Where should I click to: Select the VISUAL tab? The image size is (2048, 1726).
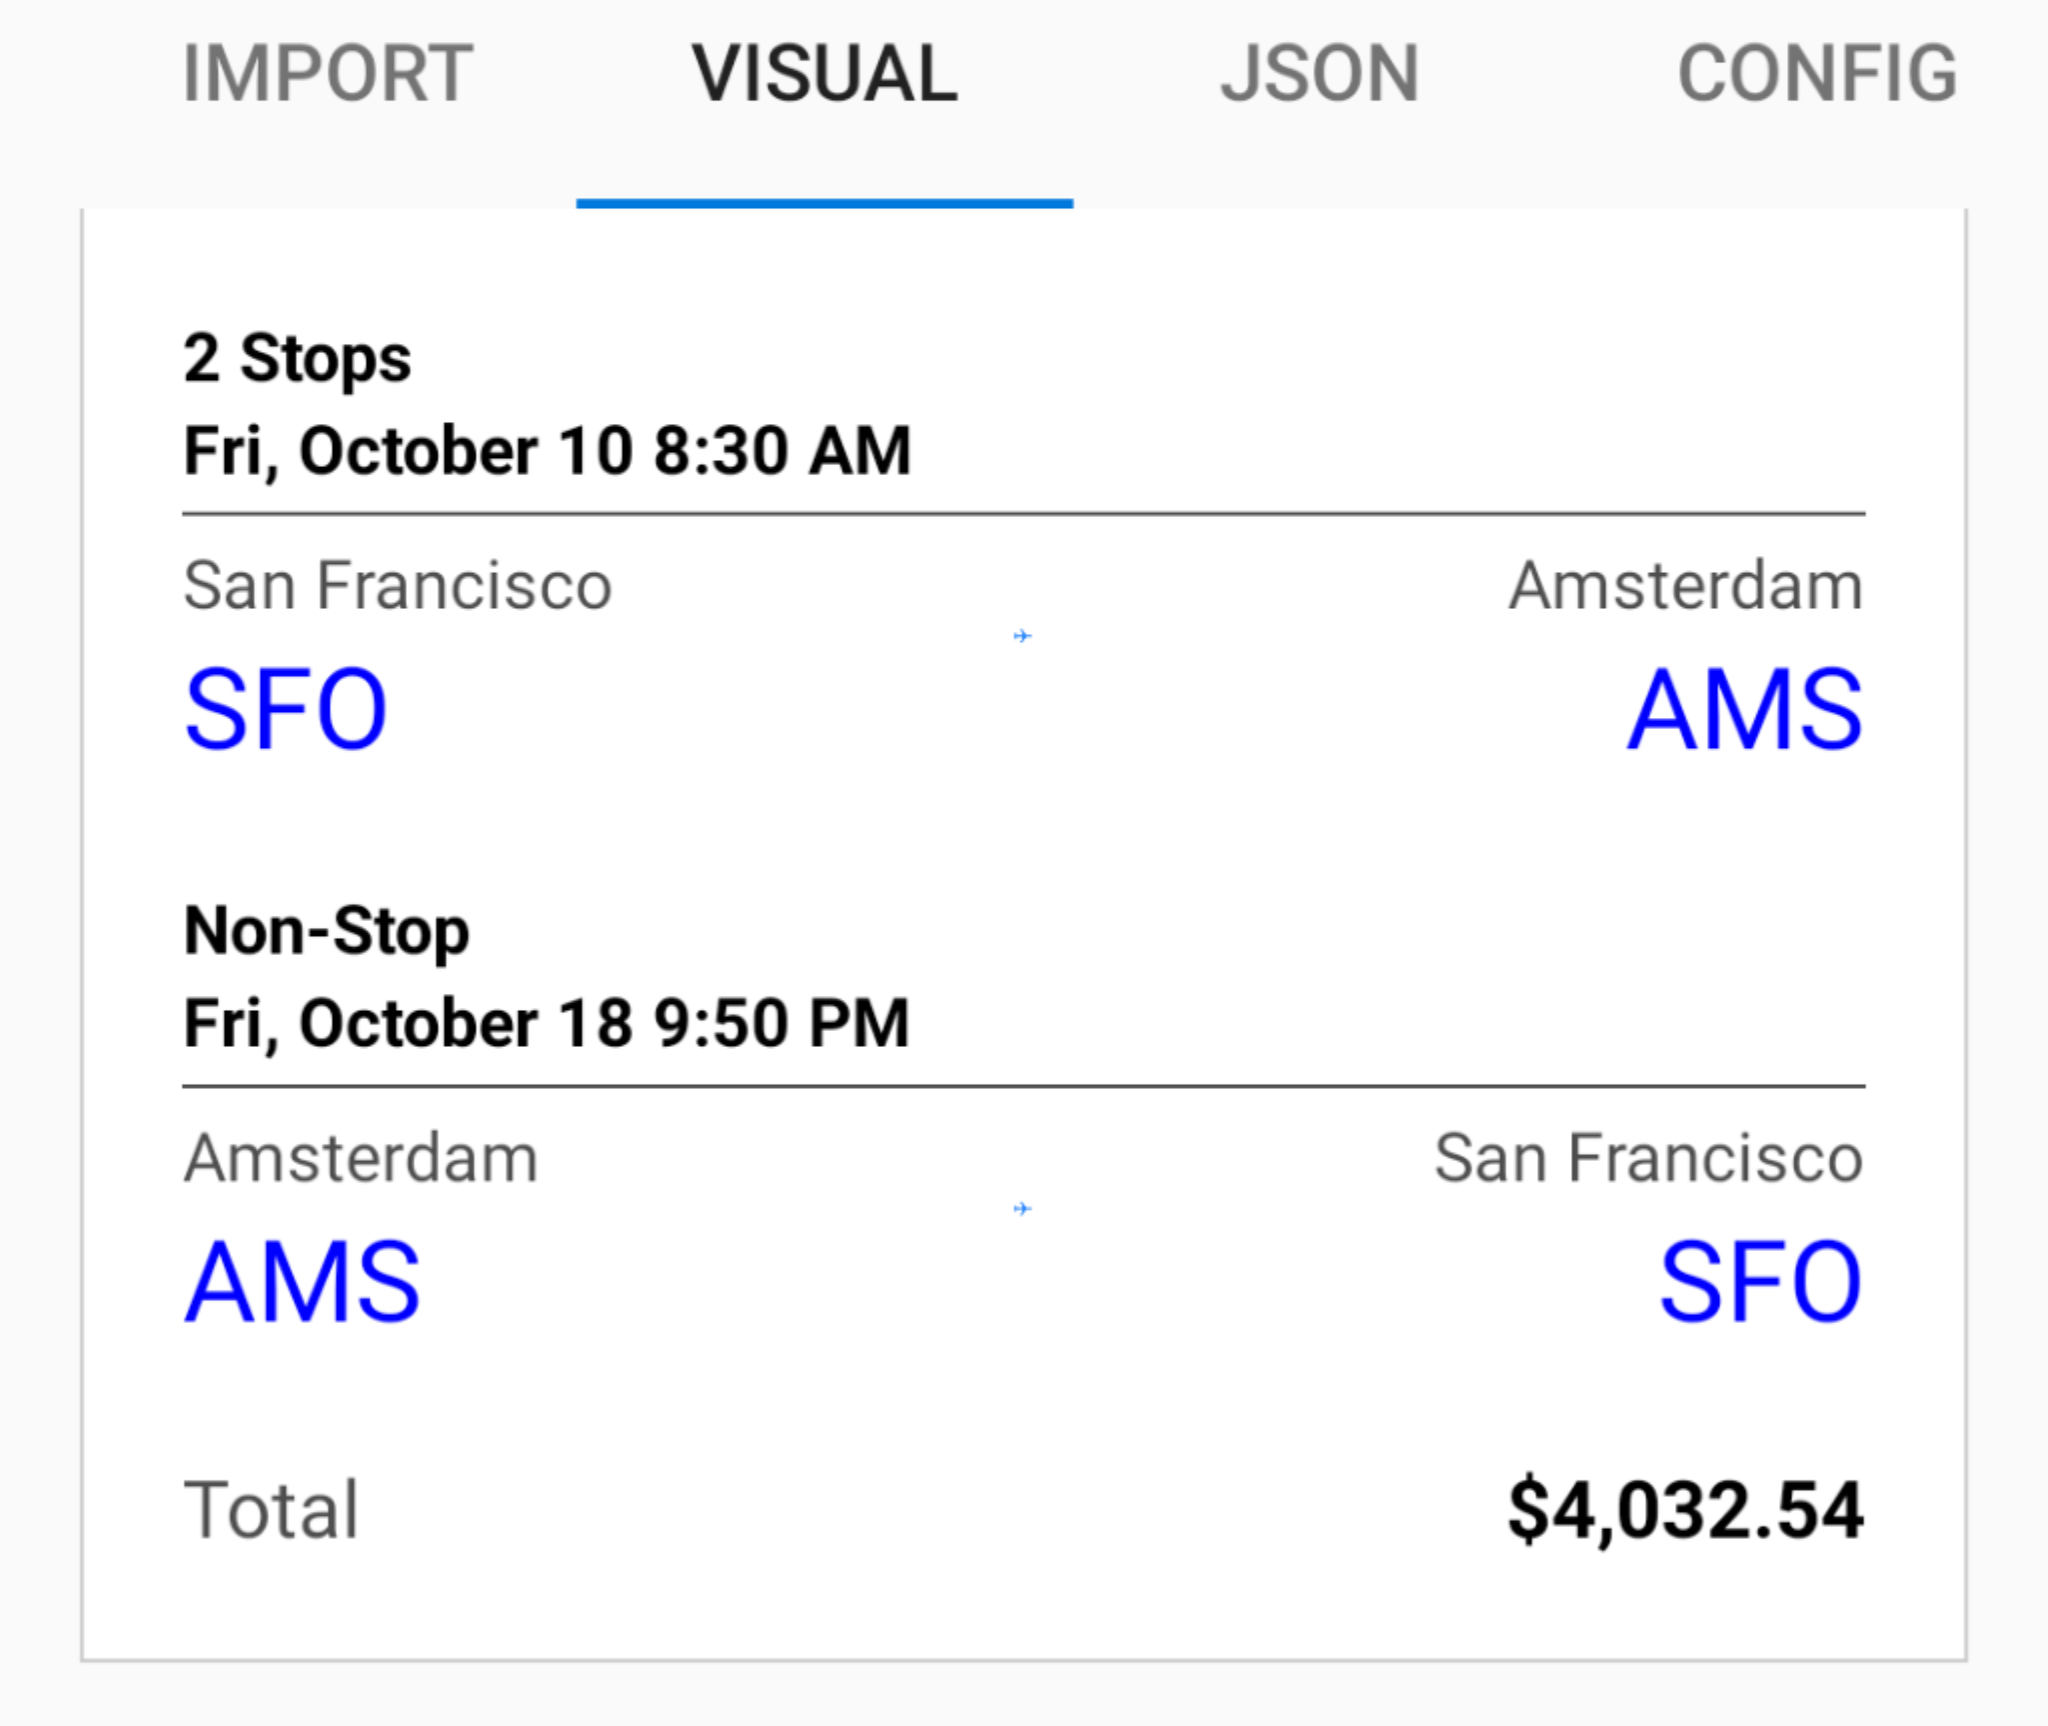click(824, 74)
